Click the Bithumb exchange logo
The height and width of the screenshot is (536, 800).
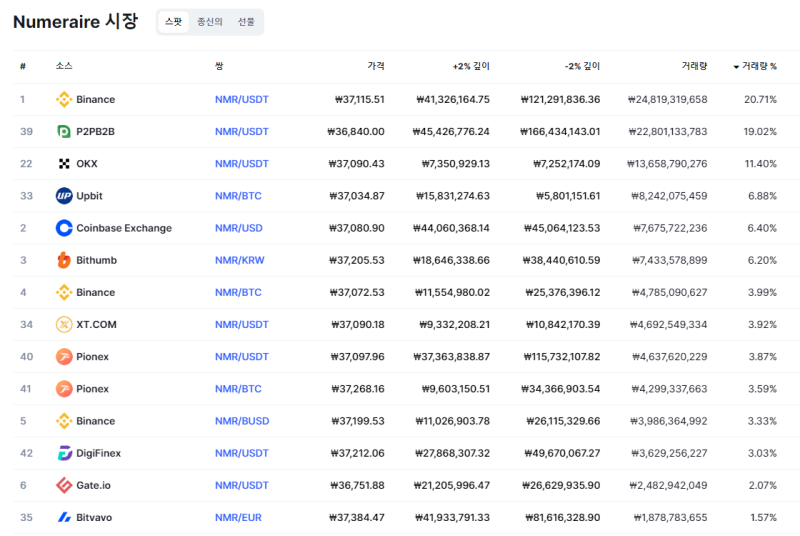pos(64,260)
